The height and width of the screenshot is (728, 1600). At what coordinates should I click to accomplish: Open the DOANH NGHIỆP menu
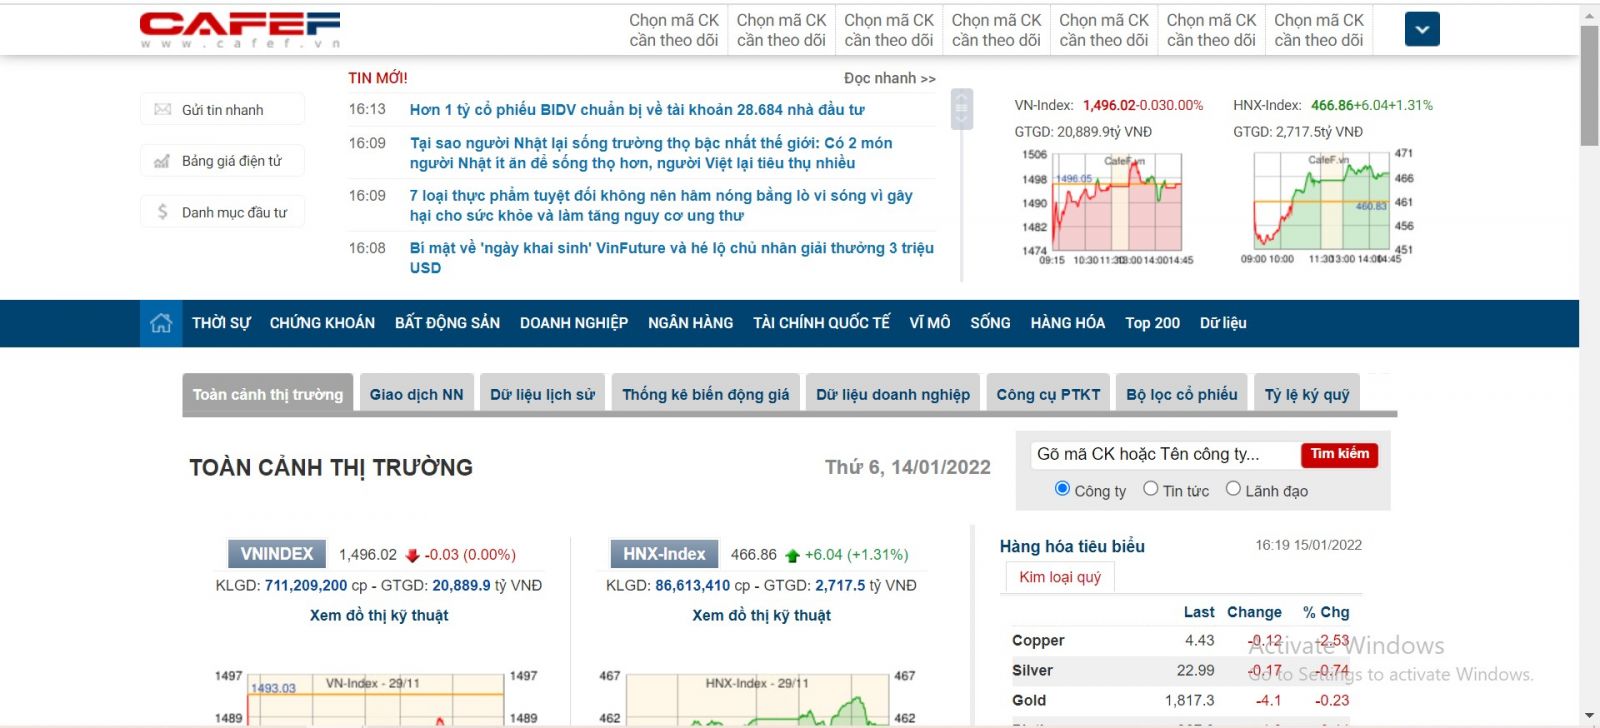tap(574, 323)
